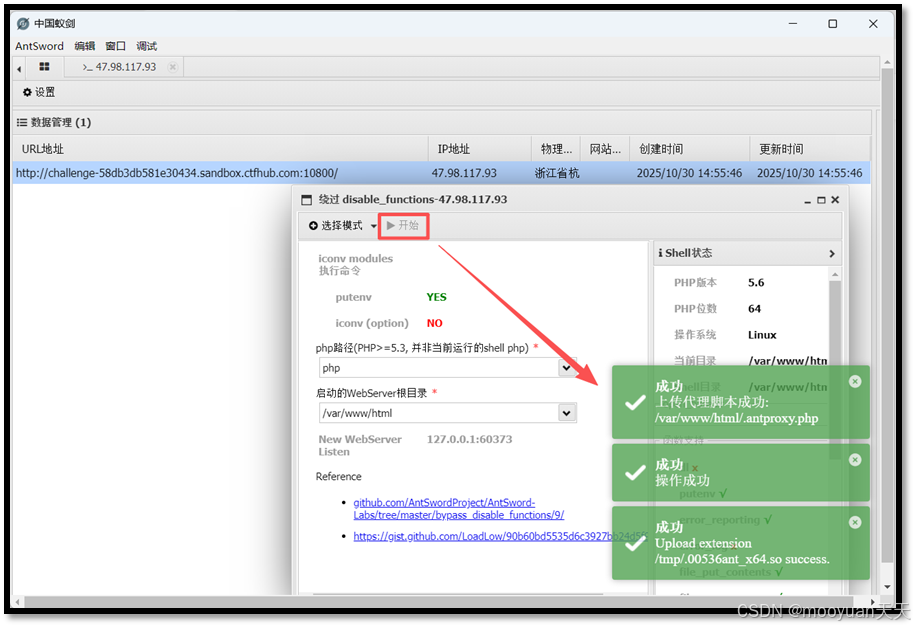Click the 127.0.0.1:60373 listen address
Image resolution: width=915 pixels, height=627 pixels.
pyautogui.click(x=469, y=440)
